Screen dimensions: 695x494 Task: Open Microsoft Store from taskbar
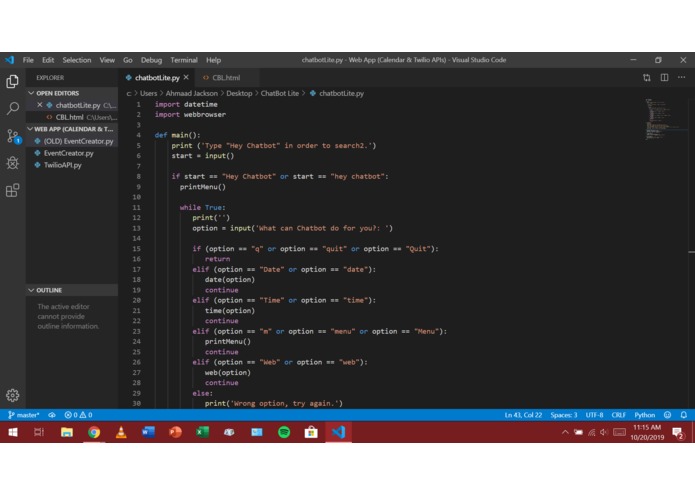[311, 432]
